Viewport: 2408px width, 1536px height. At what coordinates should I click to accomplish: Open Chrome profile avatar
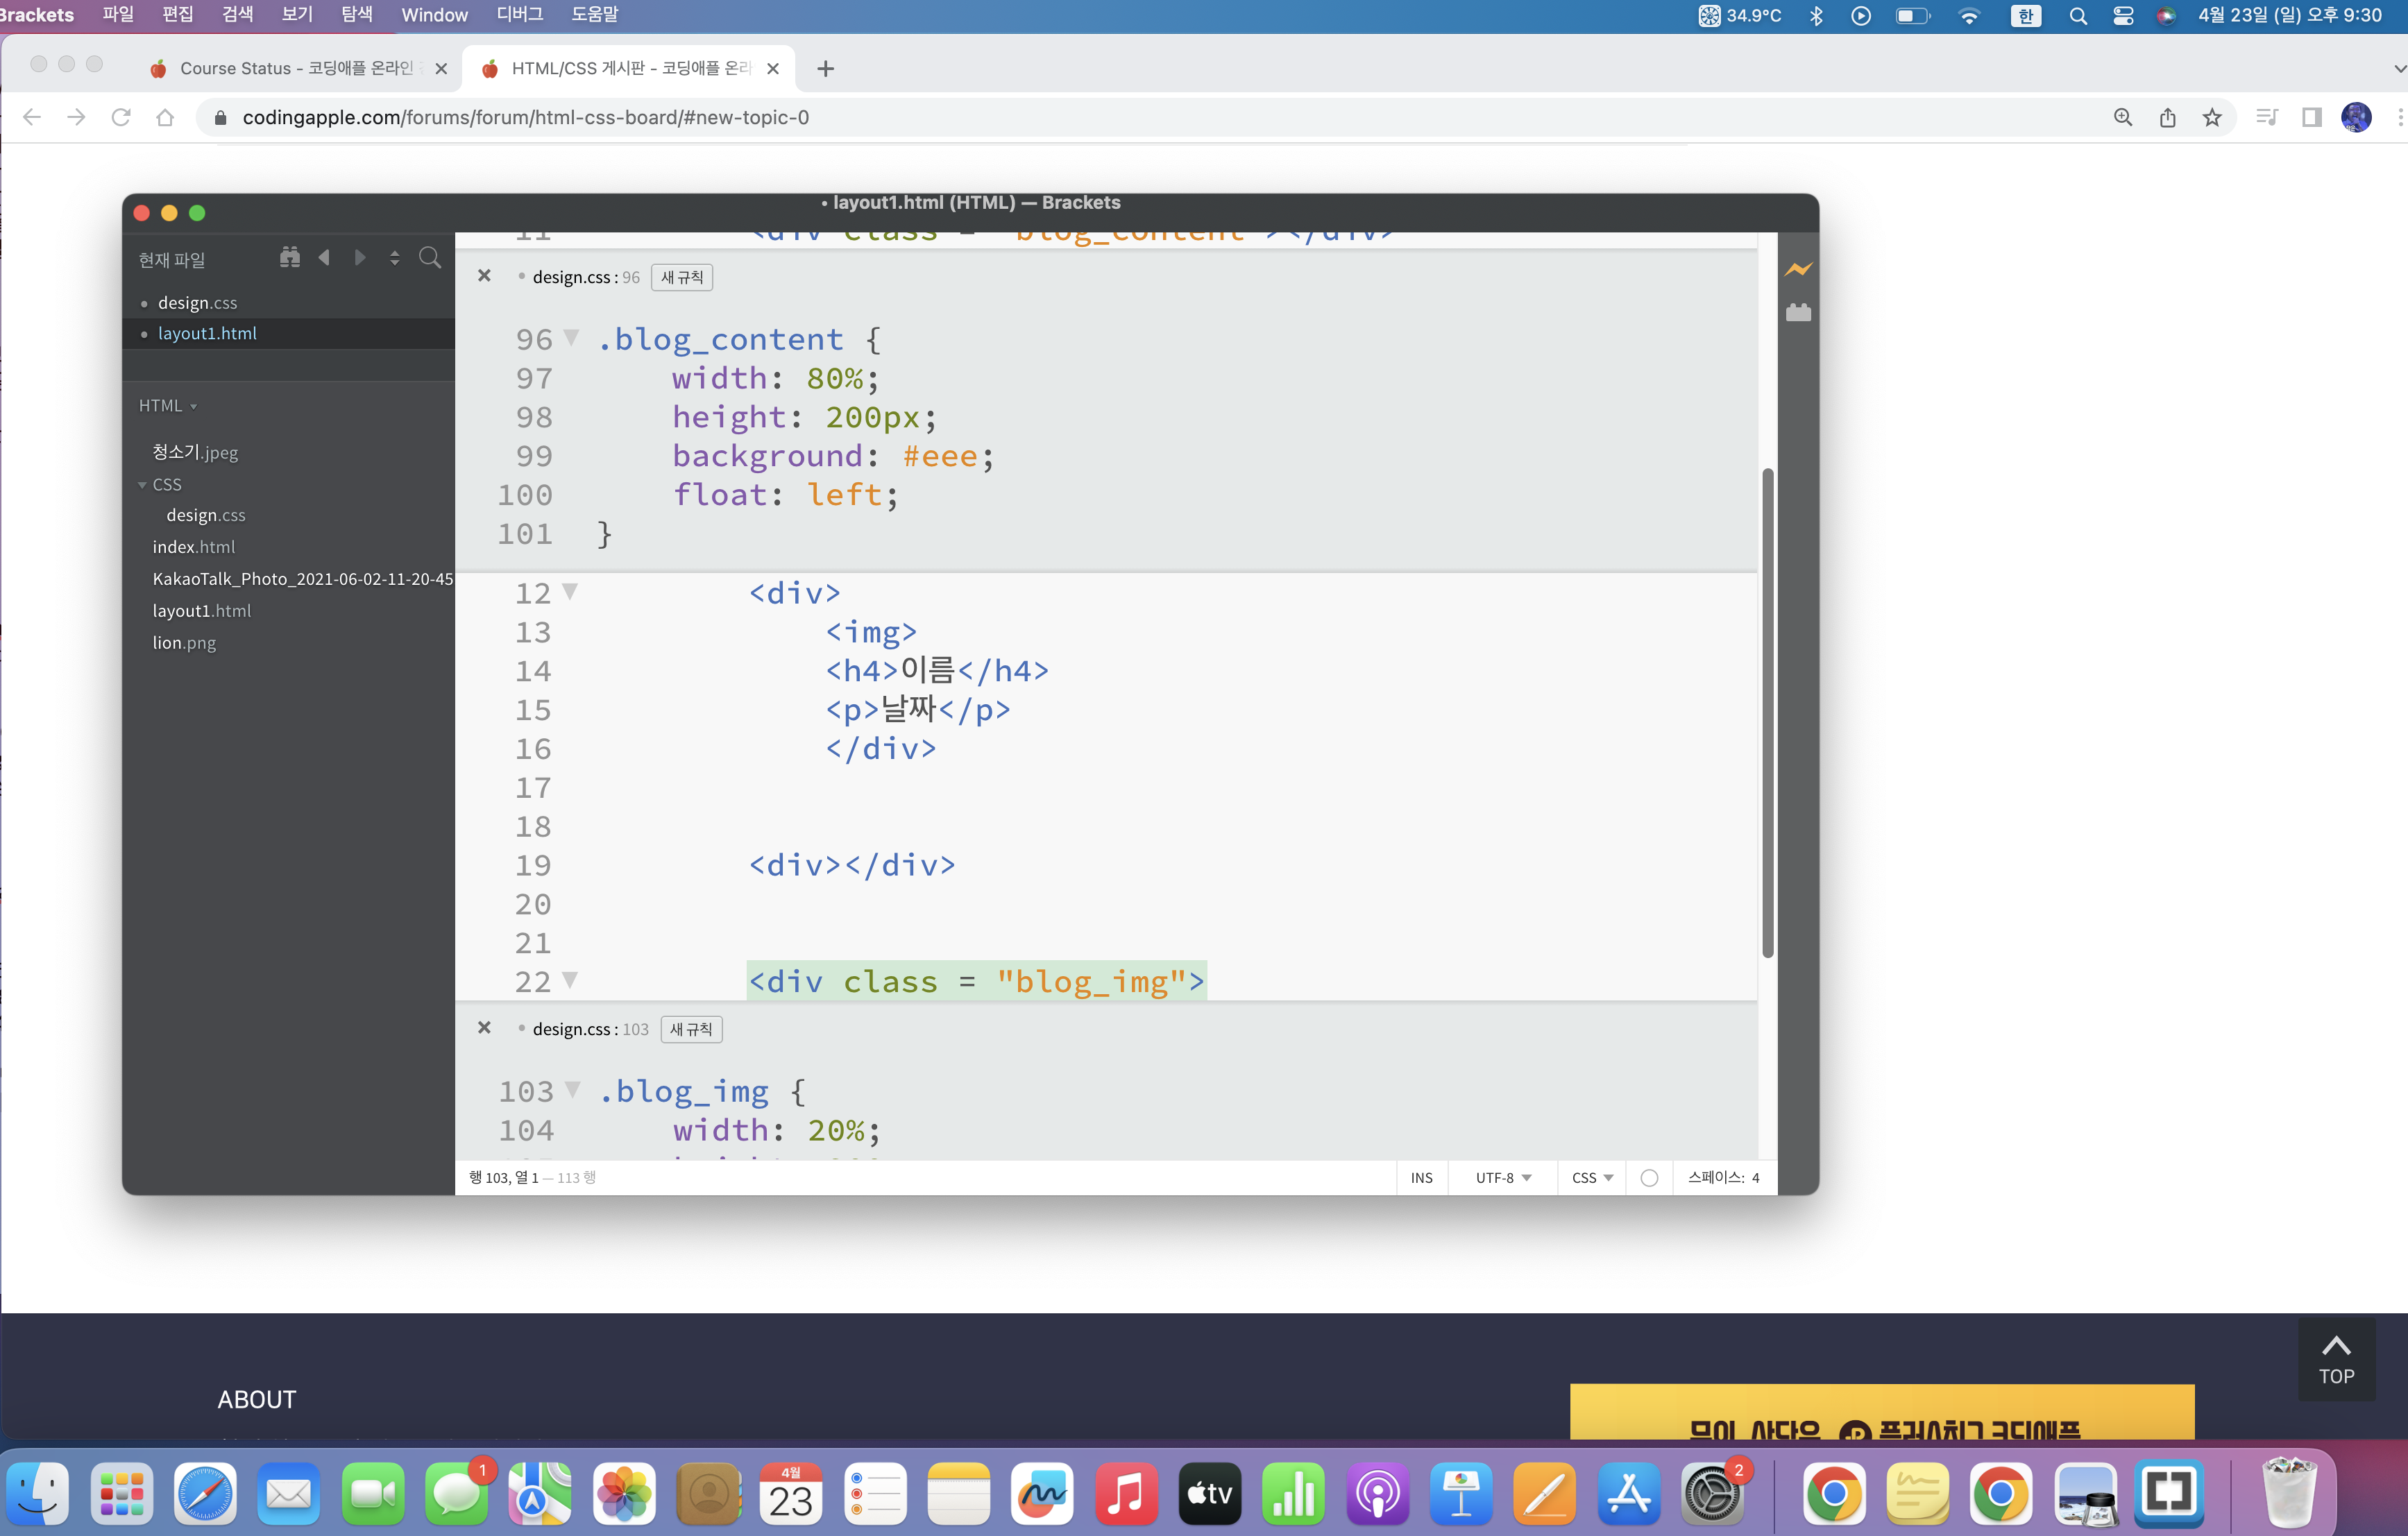(x=2356, y=118)
